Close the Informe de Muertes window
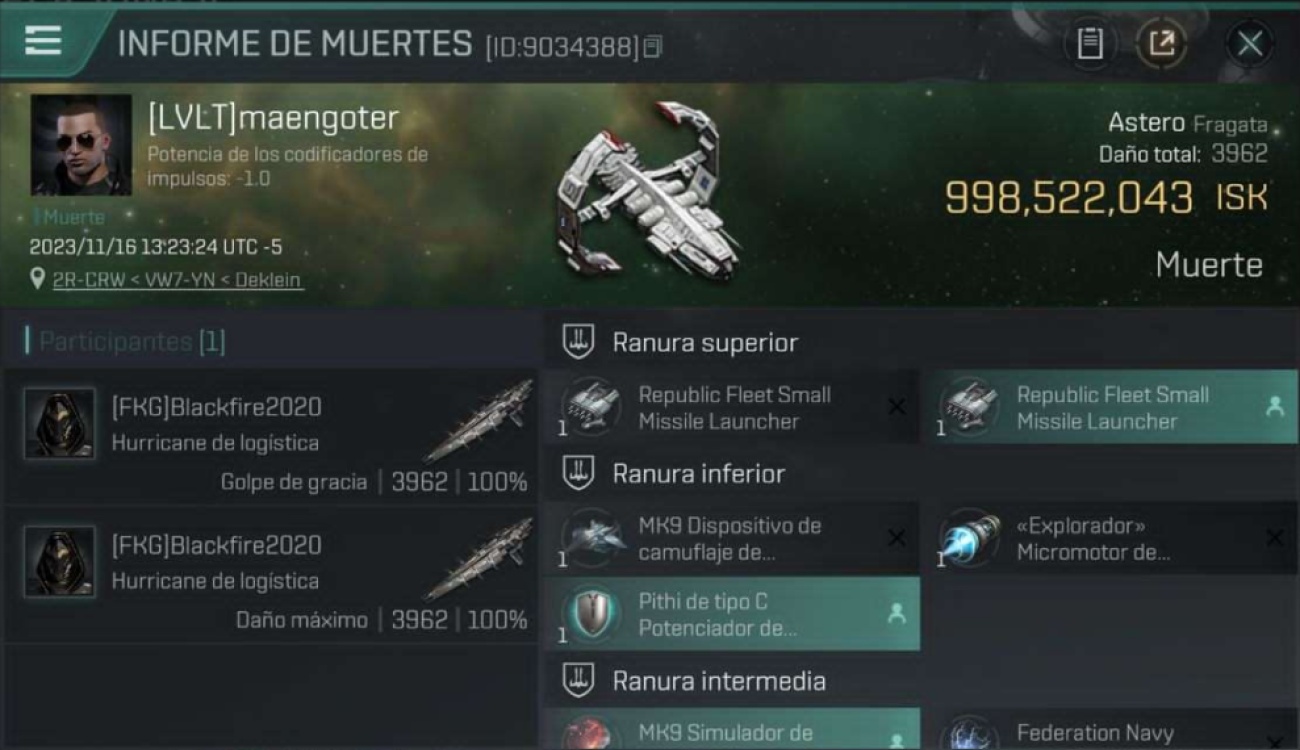 pos(1250,43)
